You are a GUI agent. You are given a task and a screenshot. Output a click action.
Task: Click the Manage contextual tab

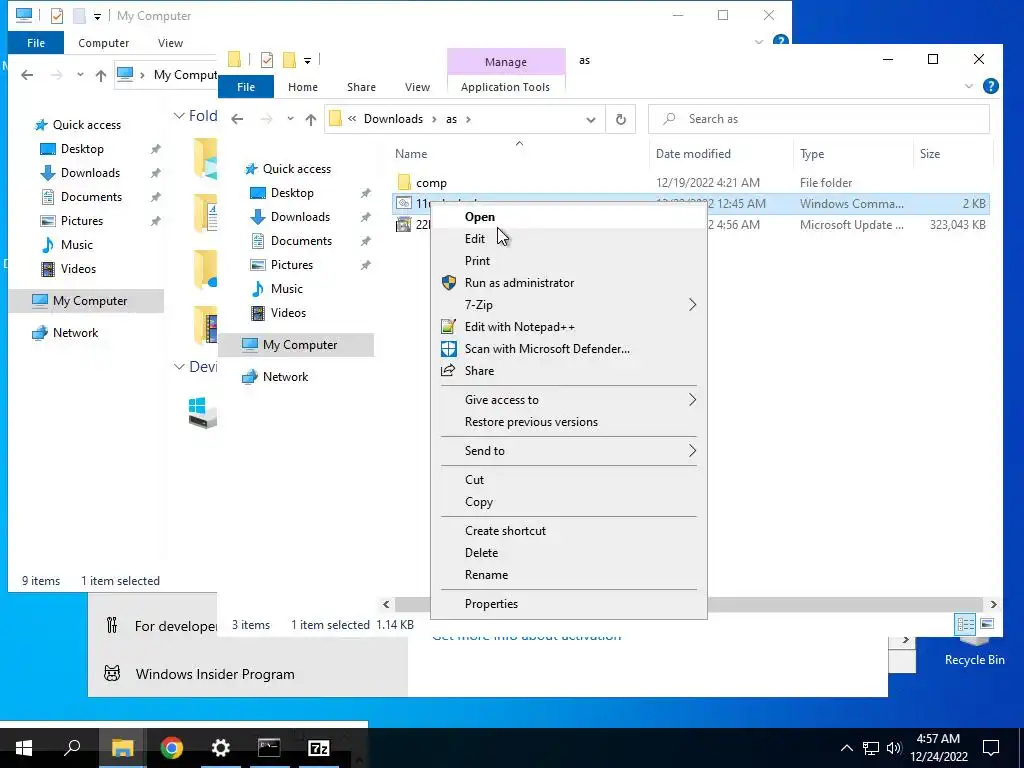click(506, 62)
